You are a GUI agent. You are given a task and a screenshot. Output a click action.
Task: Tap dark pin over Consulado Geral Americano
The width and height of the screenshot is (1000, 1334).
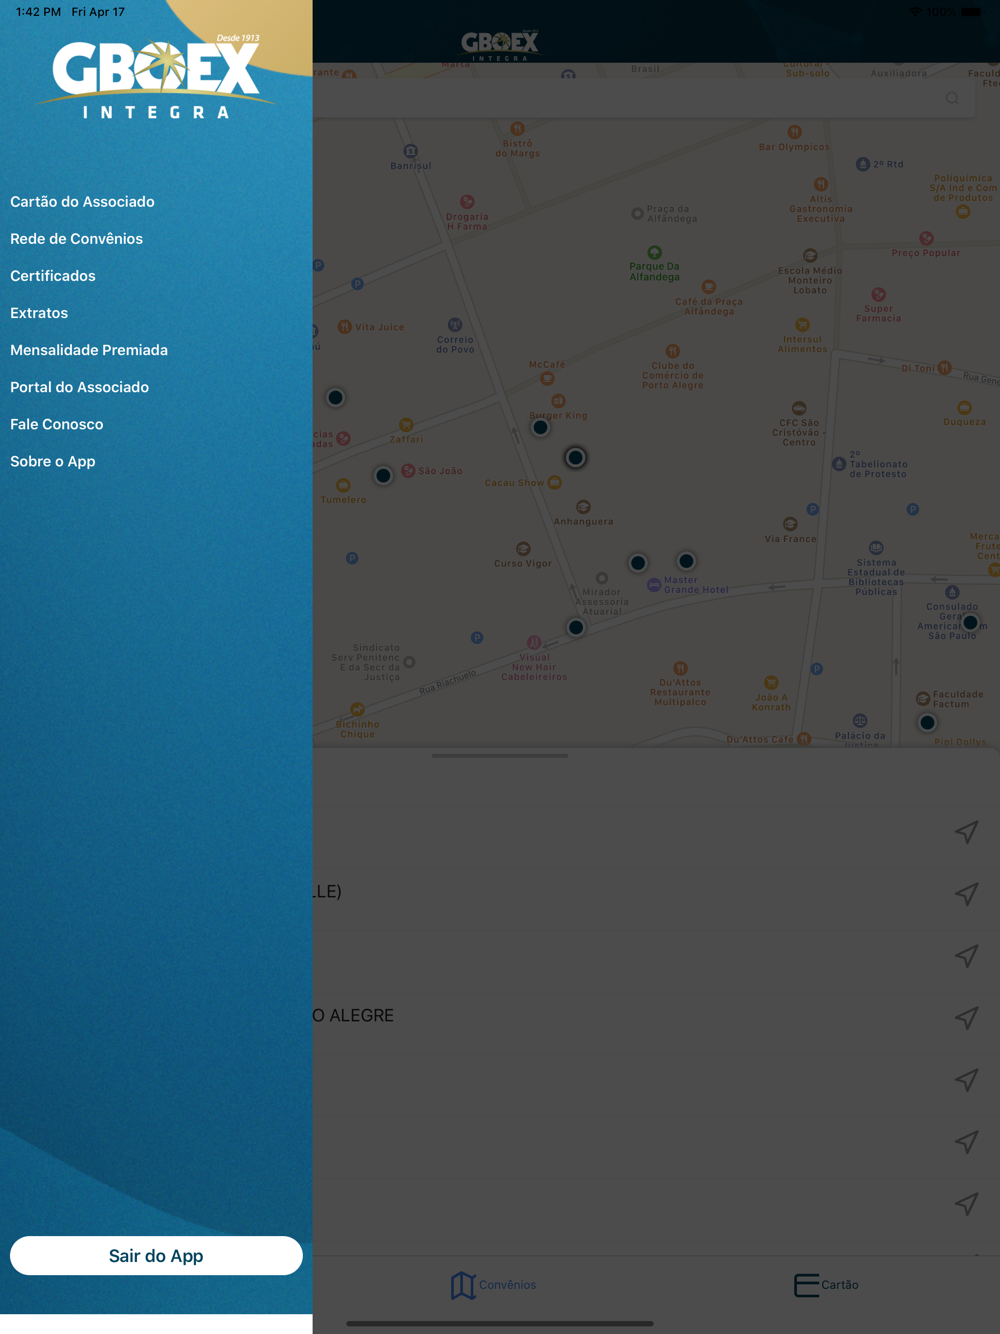(970, 622)
